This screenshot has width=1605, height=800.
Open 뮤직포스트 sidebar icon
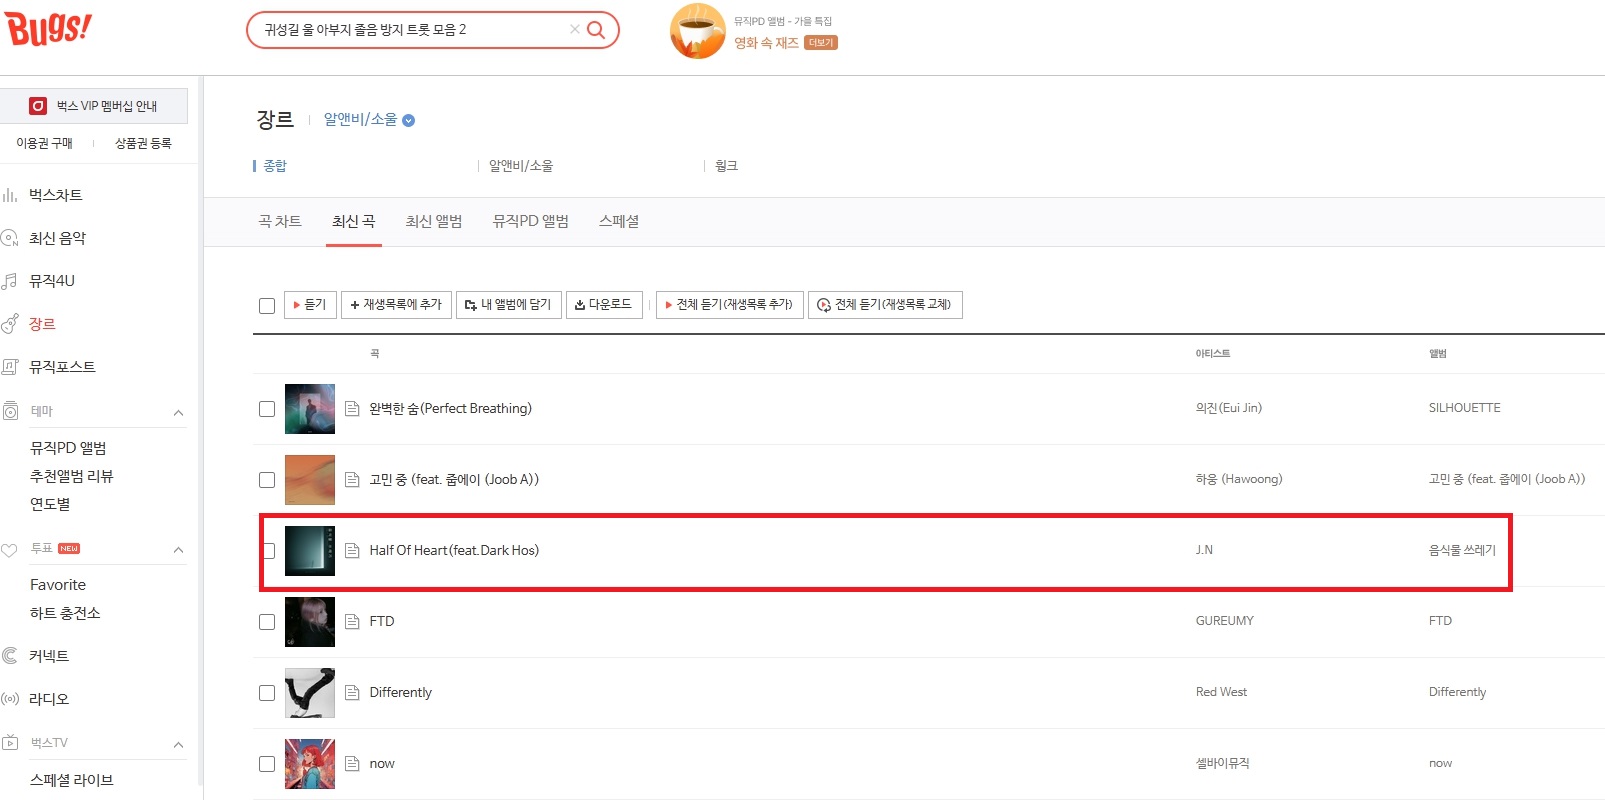pos(10,367)
